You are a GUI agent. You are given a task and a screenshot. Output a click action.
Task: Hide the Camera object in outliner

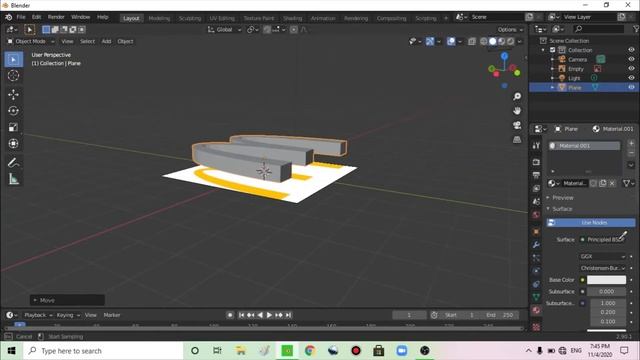[x=631, y=59]
